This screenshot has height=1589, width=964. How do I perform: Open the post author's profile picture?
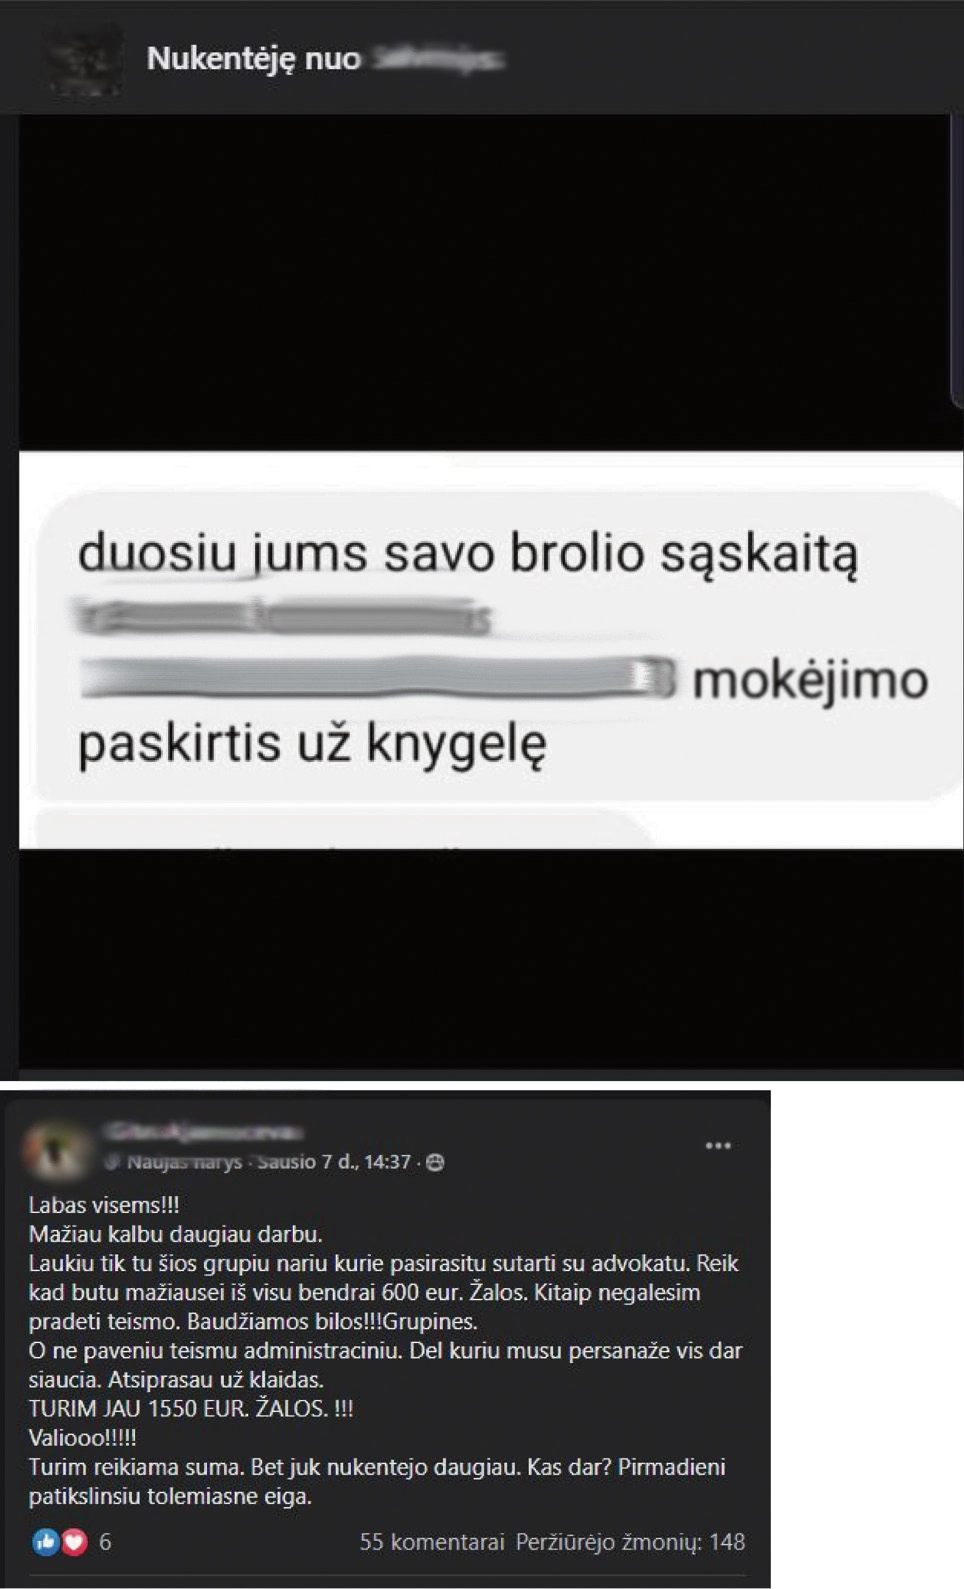tap(53, 1148)
